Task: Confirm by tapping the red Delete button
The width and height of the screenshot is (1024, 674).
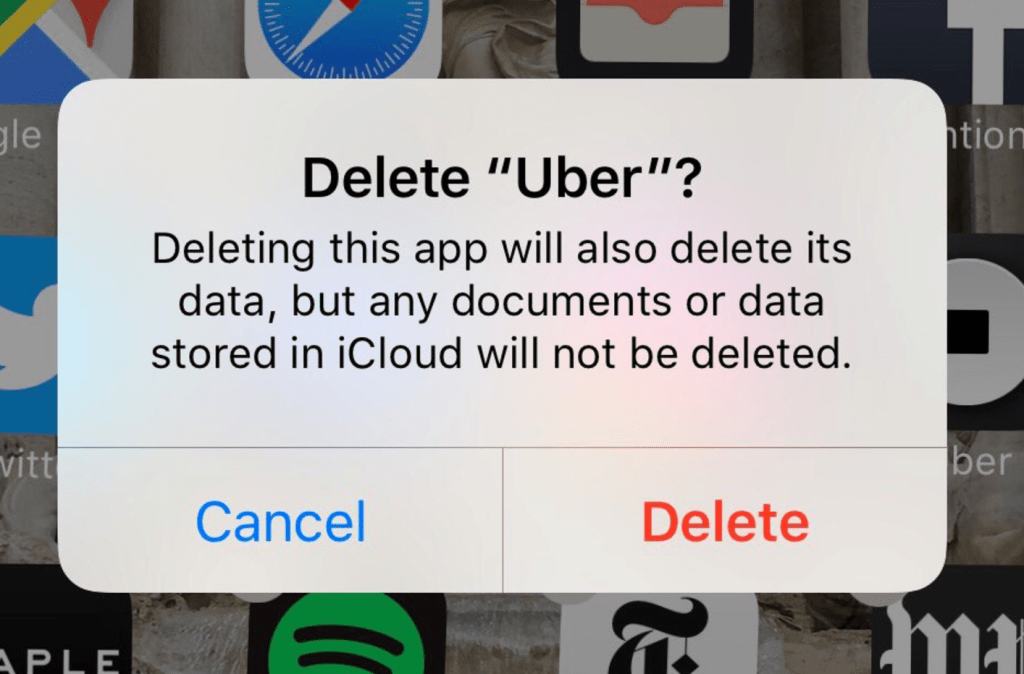Action: tap(725, 521)
